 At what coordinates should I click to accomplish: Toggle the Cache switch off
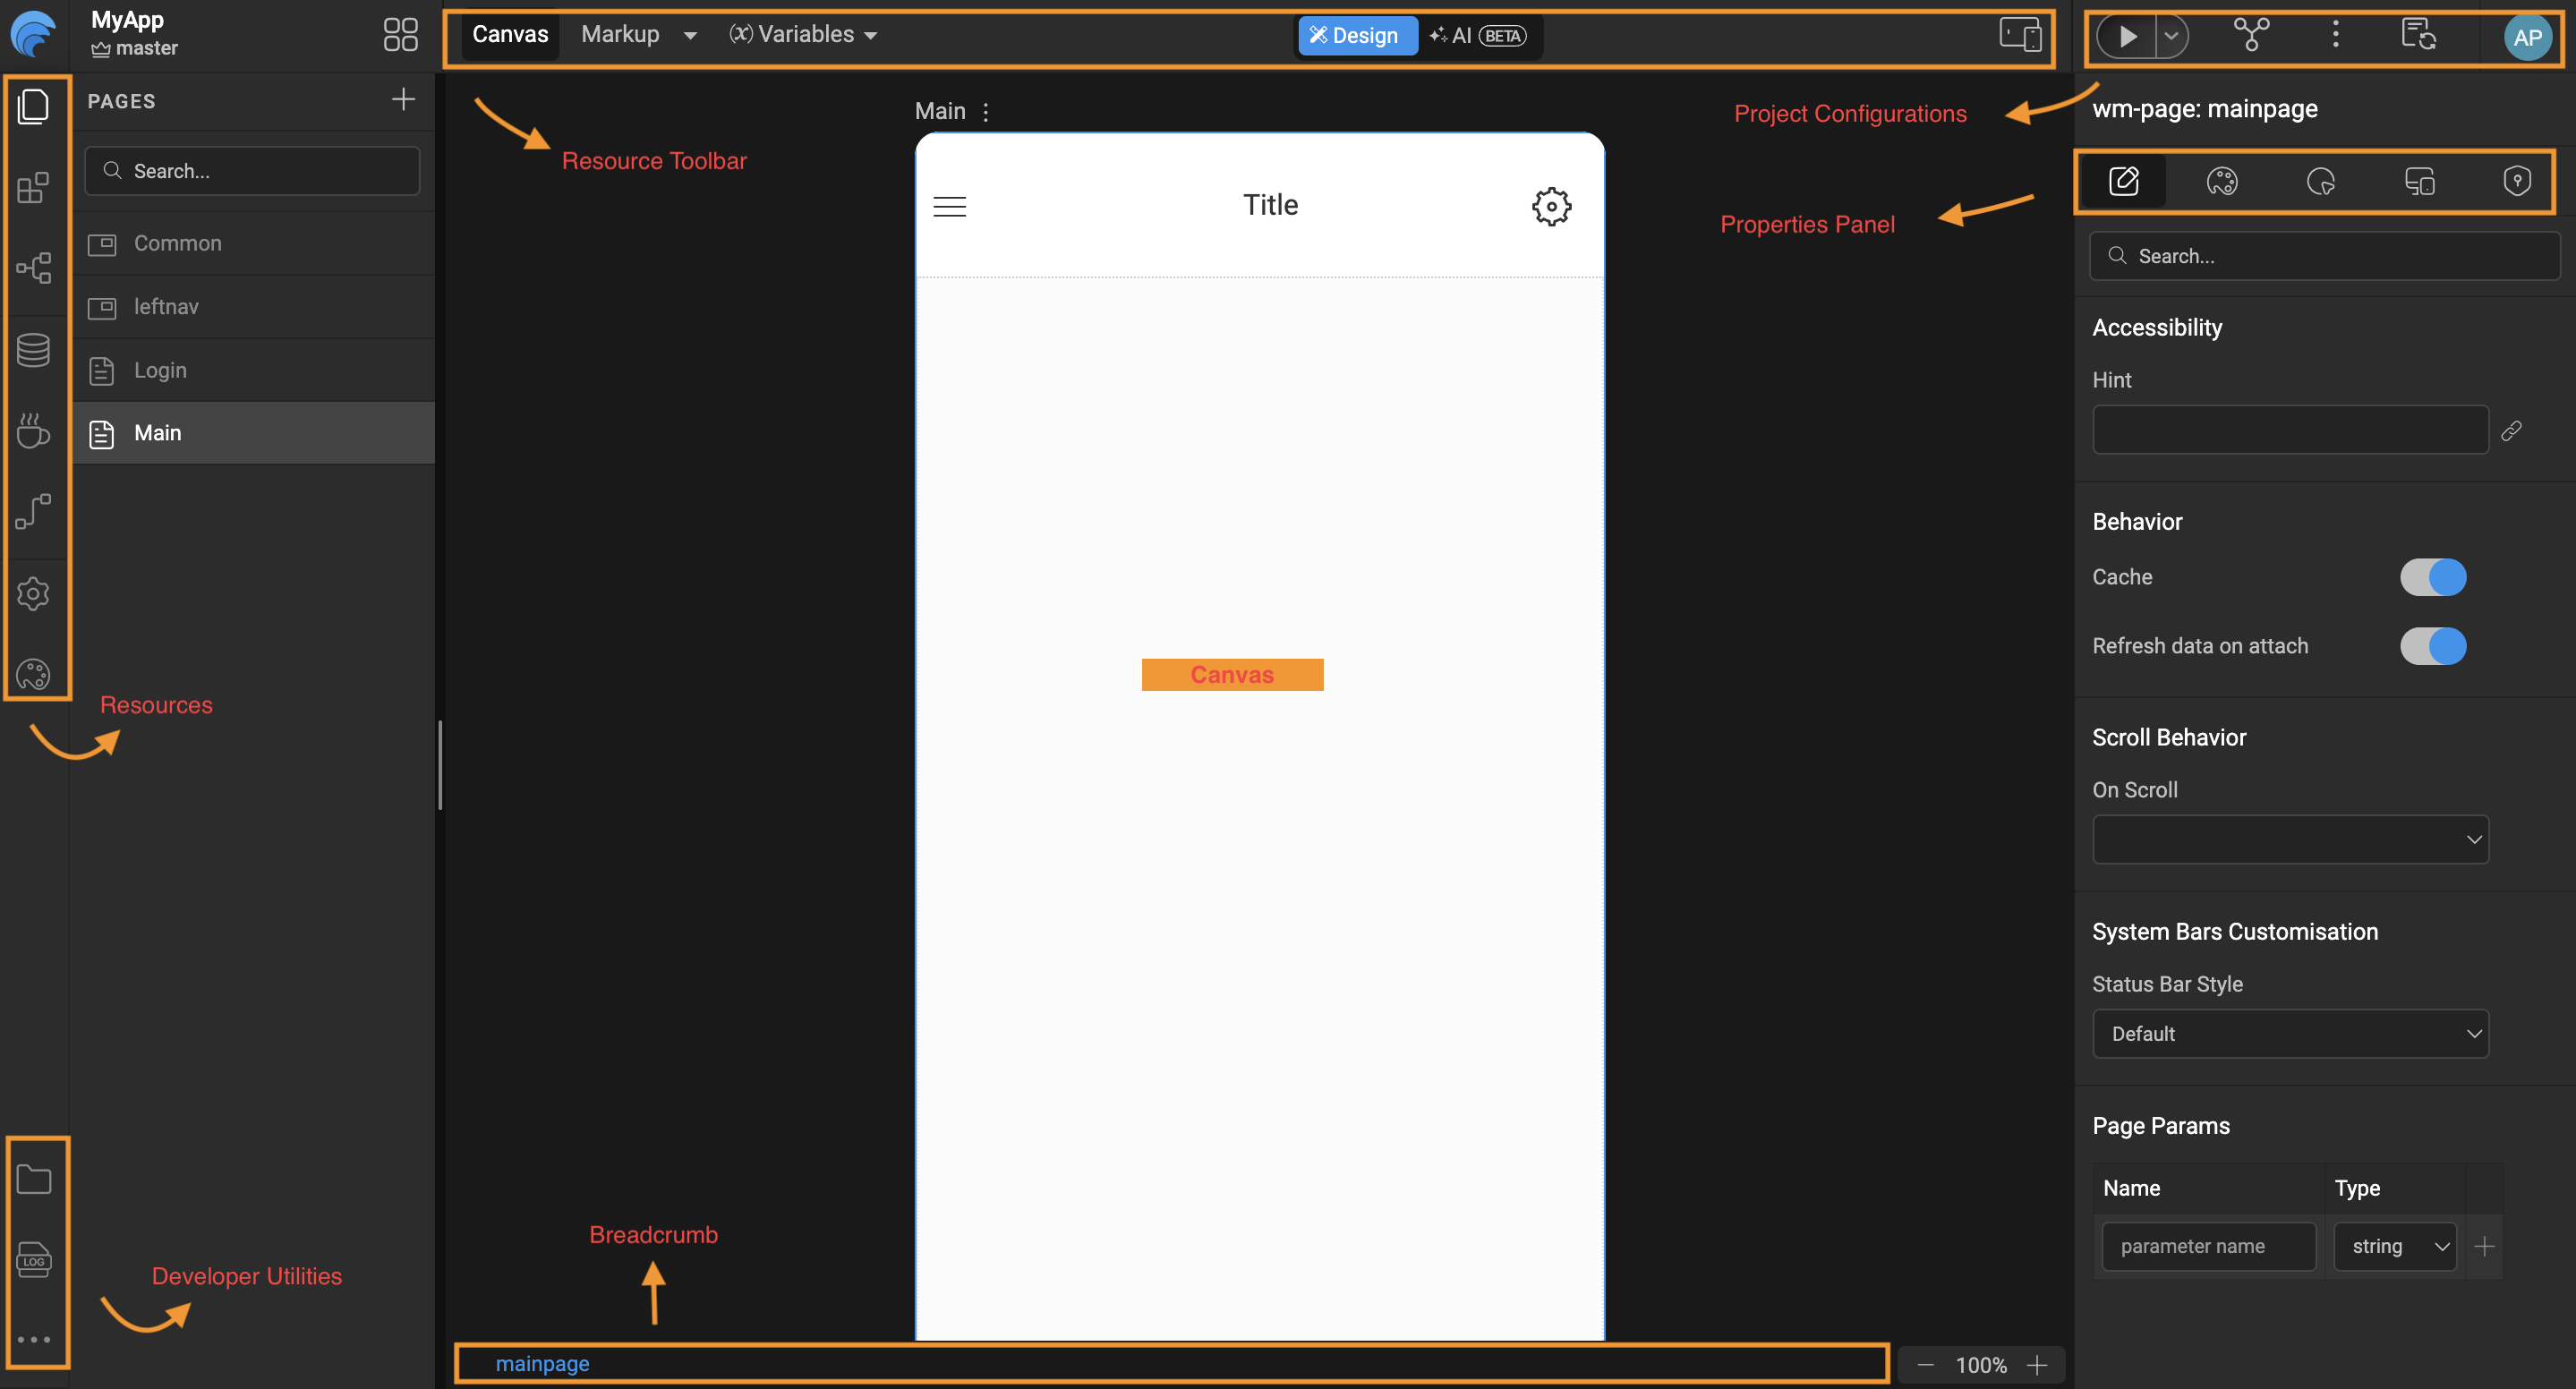[x=2432, y=577]
